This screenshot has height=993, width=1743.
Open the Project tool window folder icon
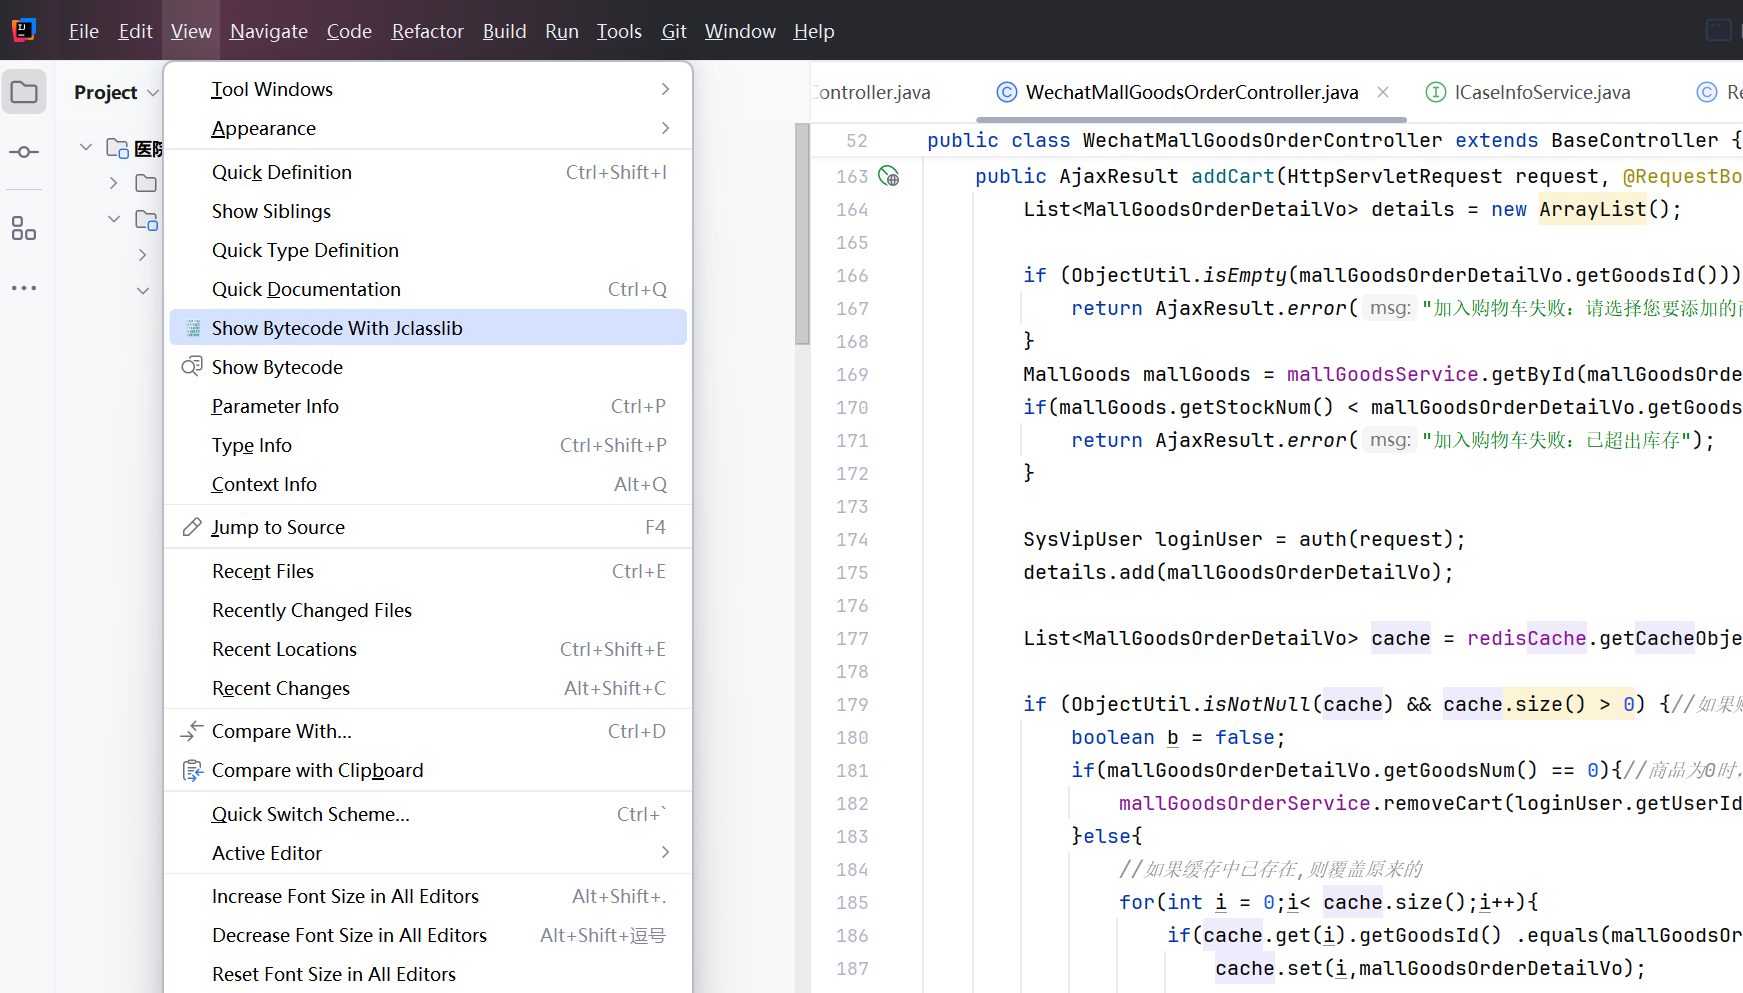[24, 93]
